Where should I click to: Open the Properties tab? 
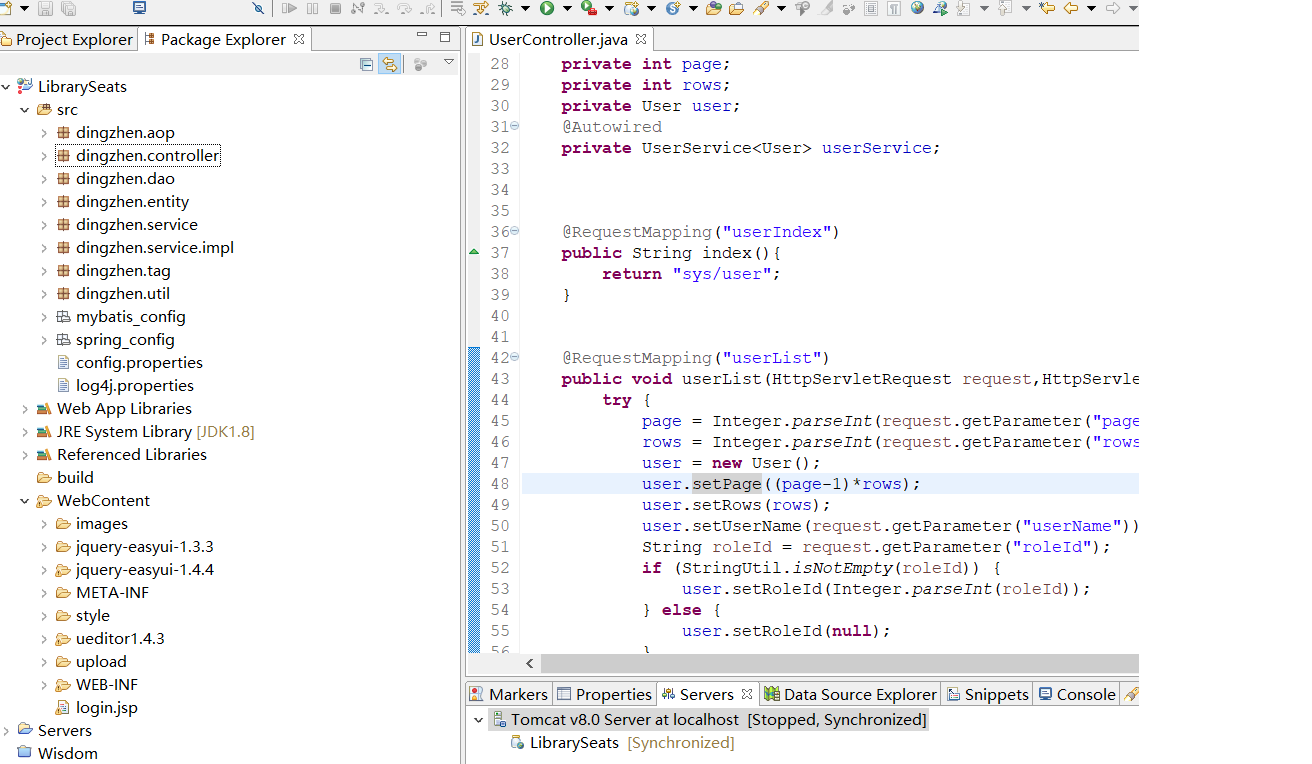(605, 694)
